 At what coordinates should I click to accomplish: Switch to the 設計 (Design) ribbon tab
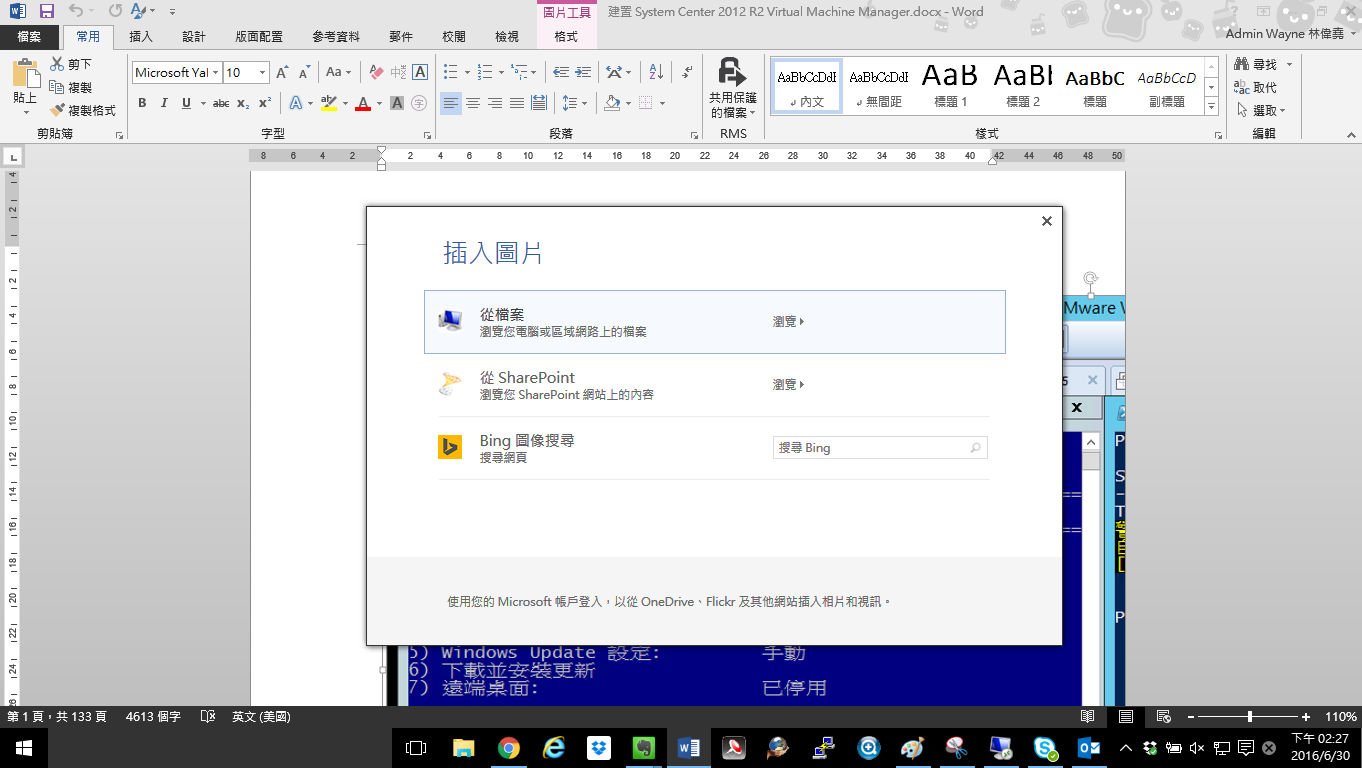tap(194, 37)
